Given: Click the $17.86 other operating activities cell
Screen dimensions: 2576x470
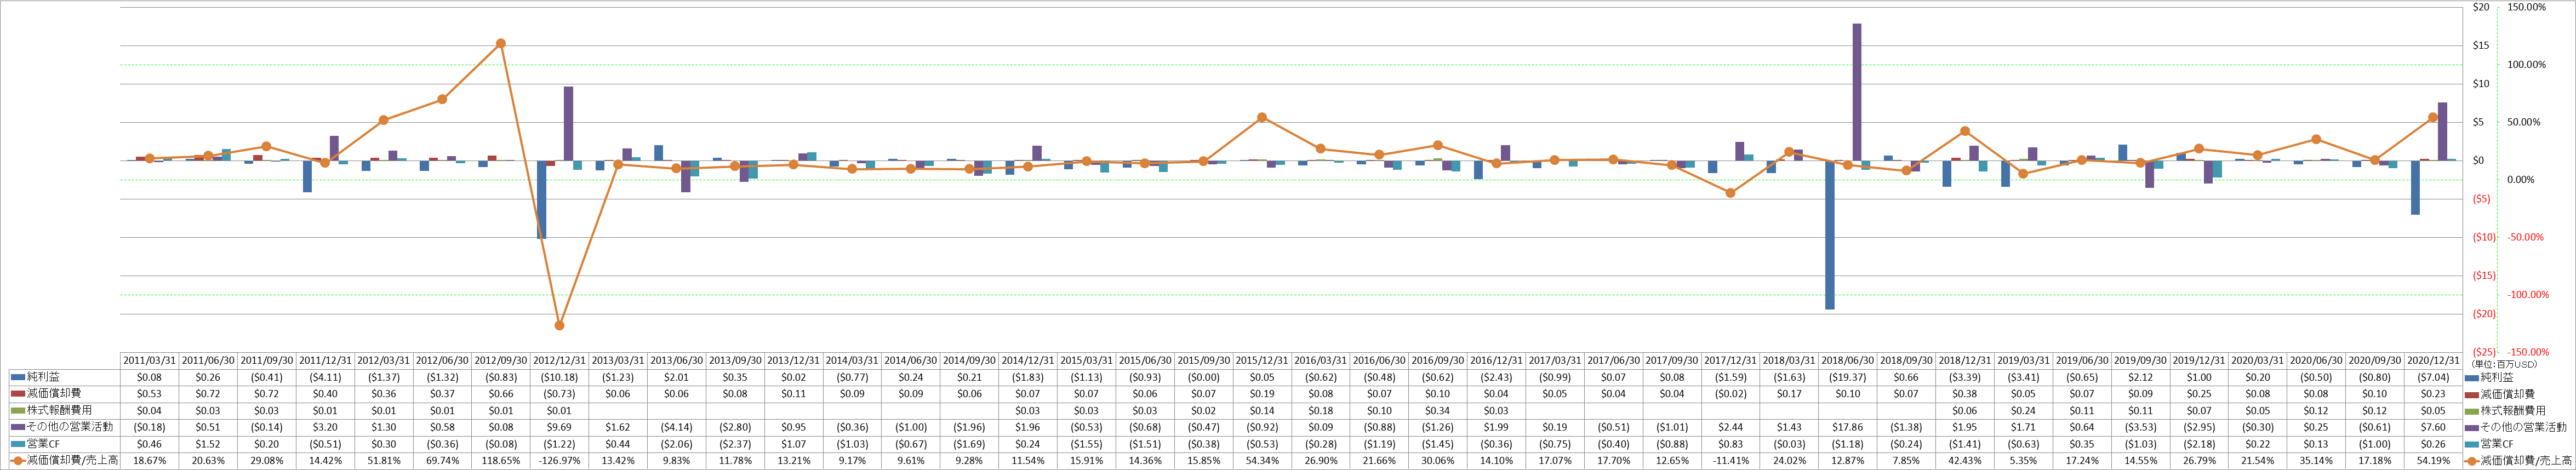Looking at the screenshot, I should 1848,427.
